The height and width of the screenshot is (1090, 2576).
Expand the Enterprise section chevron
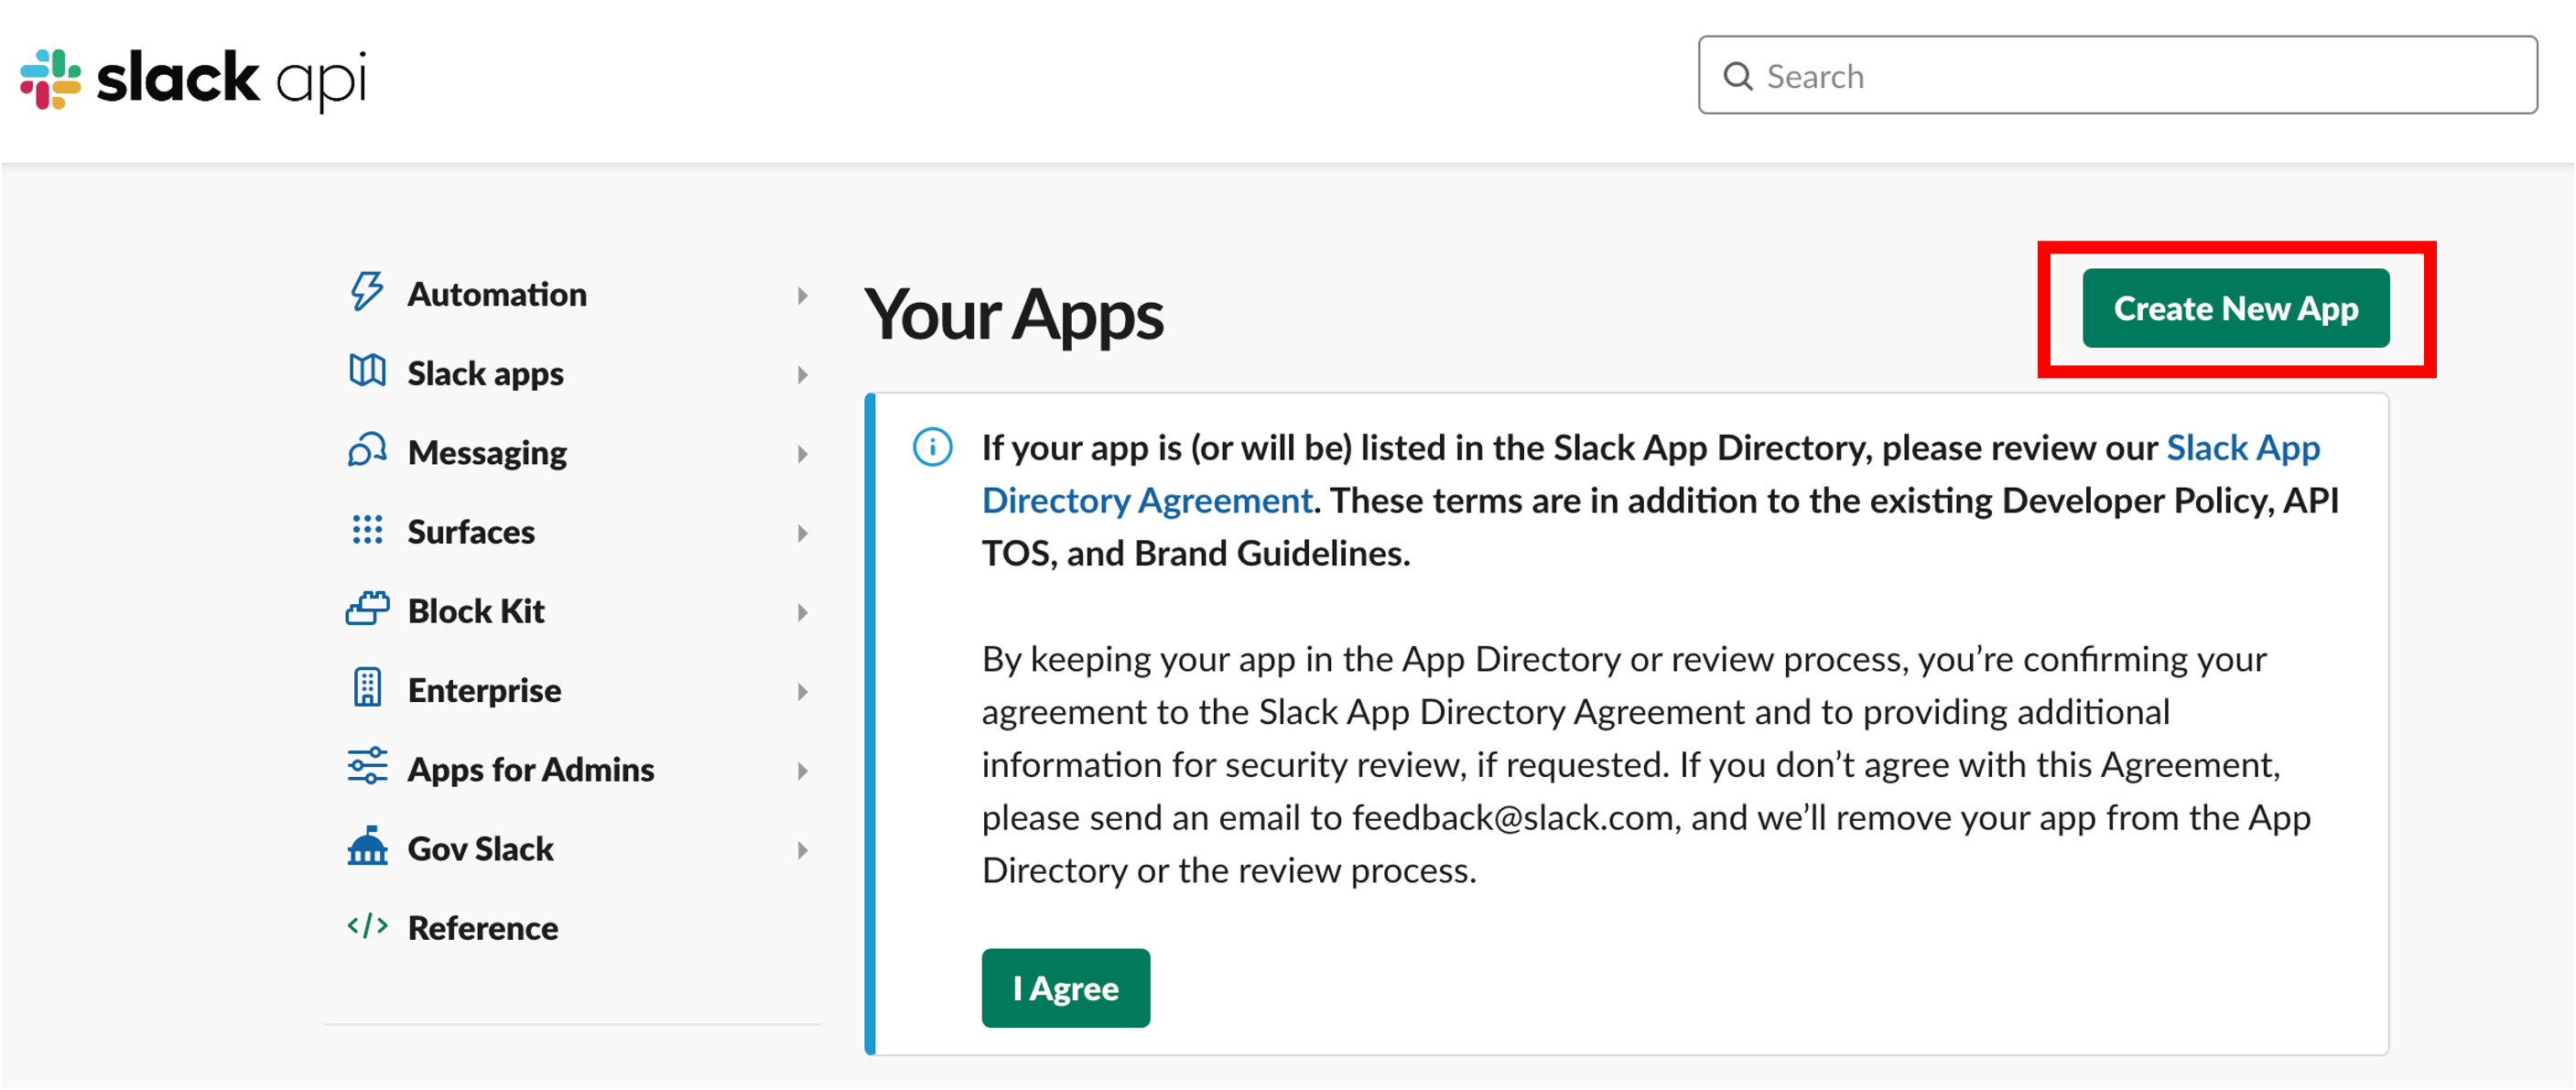(802, 691)
